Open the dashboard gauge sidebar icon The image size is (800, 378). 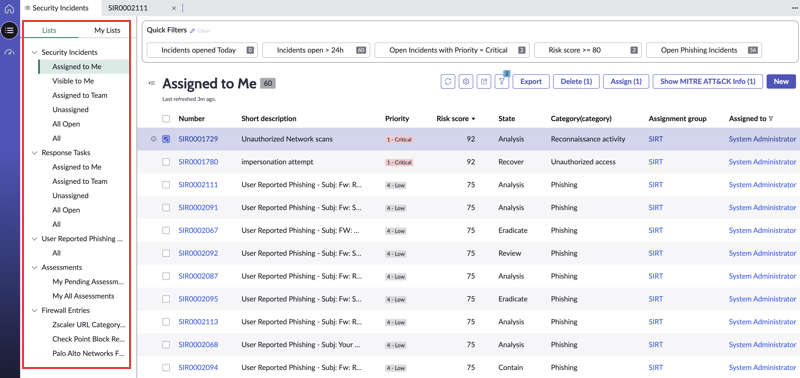pos(9,52)
